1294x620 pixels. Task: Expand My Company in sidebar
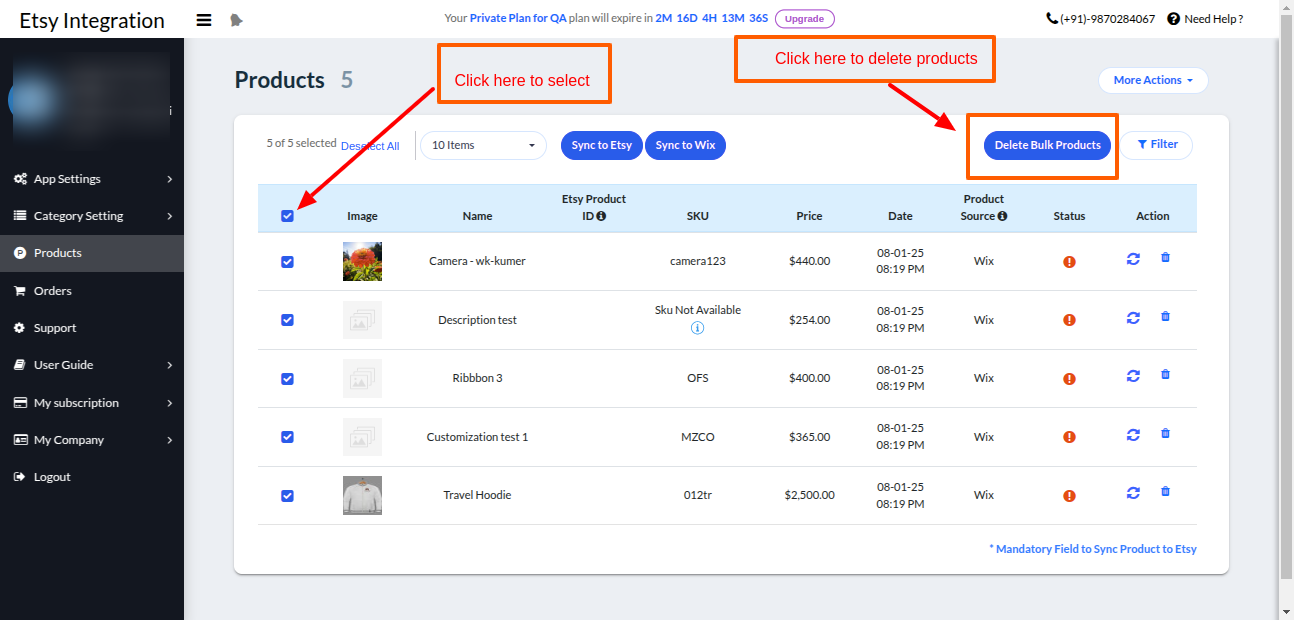tap(92, 440)
